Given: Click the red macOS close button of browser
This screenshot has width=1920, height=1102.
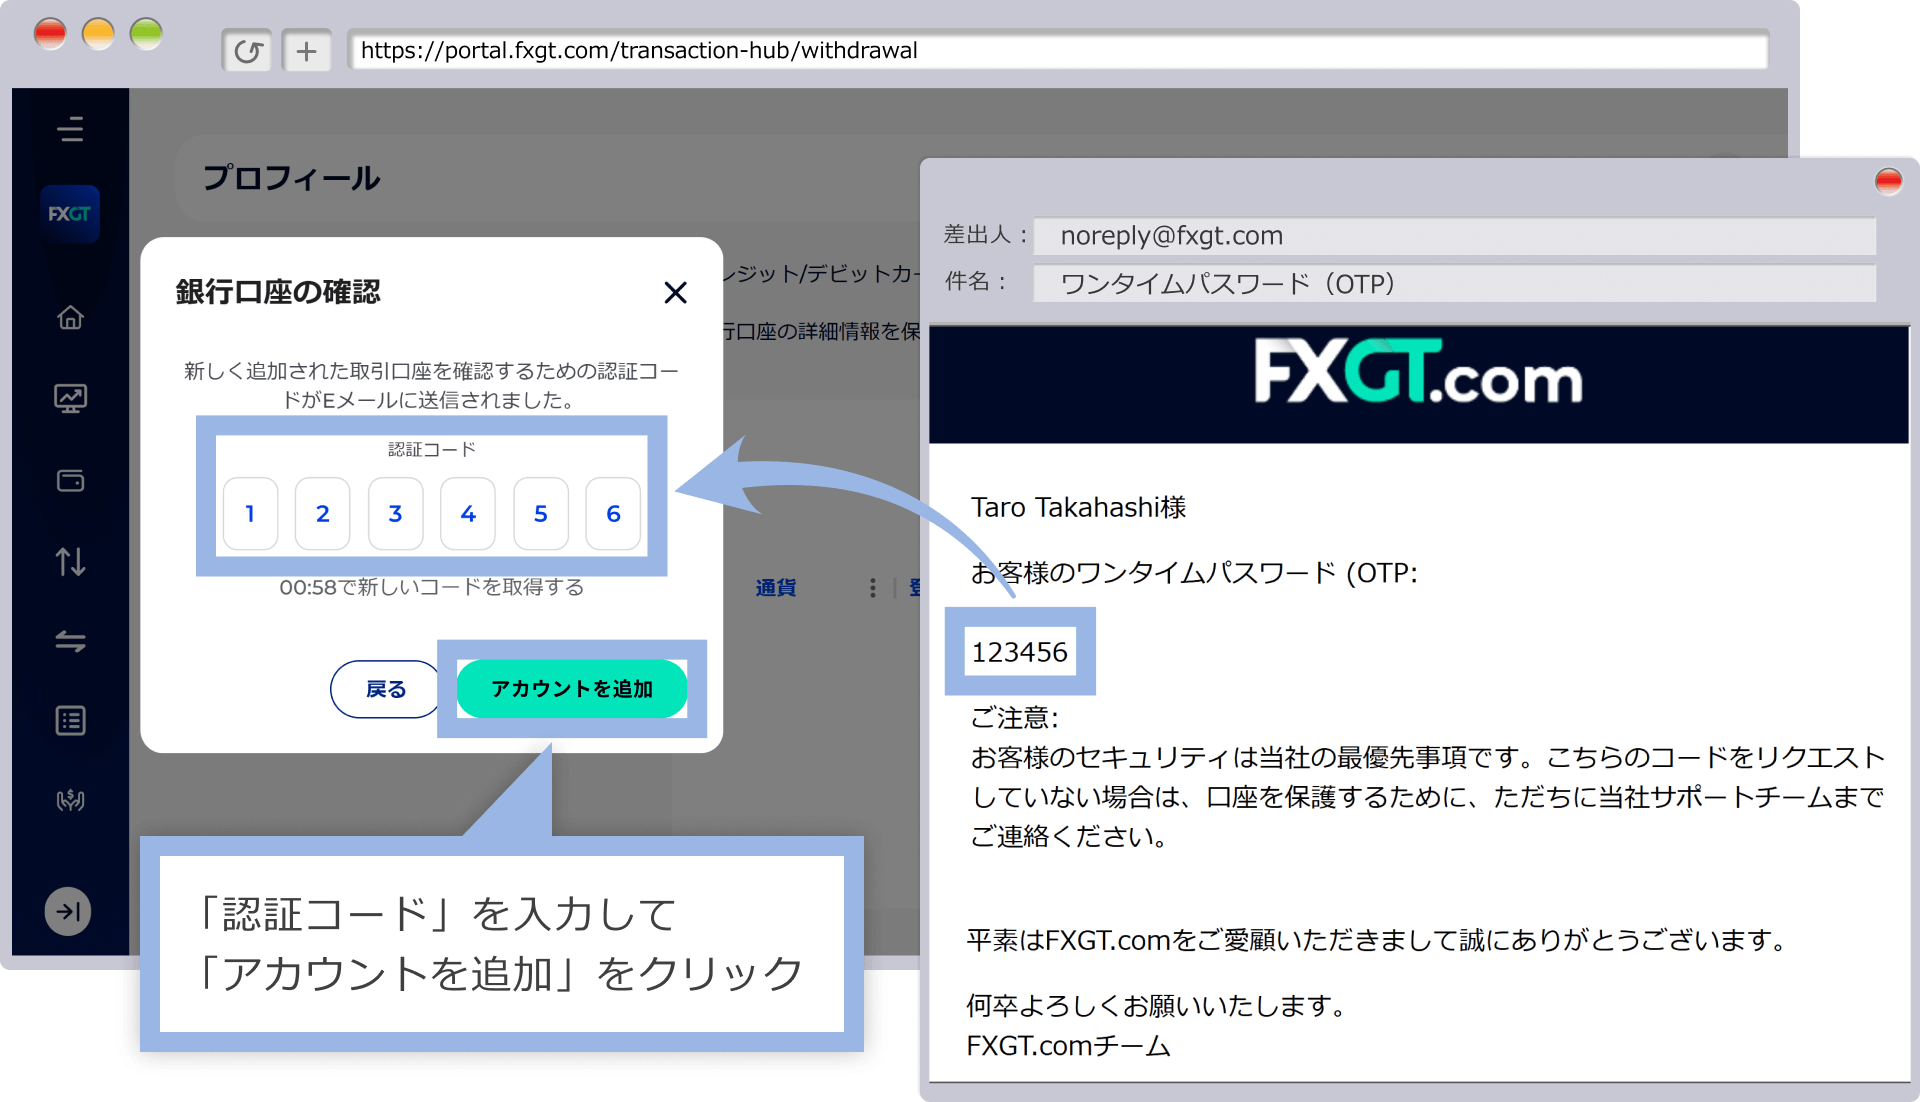Looking at the screenshot, I should click(x=50, y=34).
